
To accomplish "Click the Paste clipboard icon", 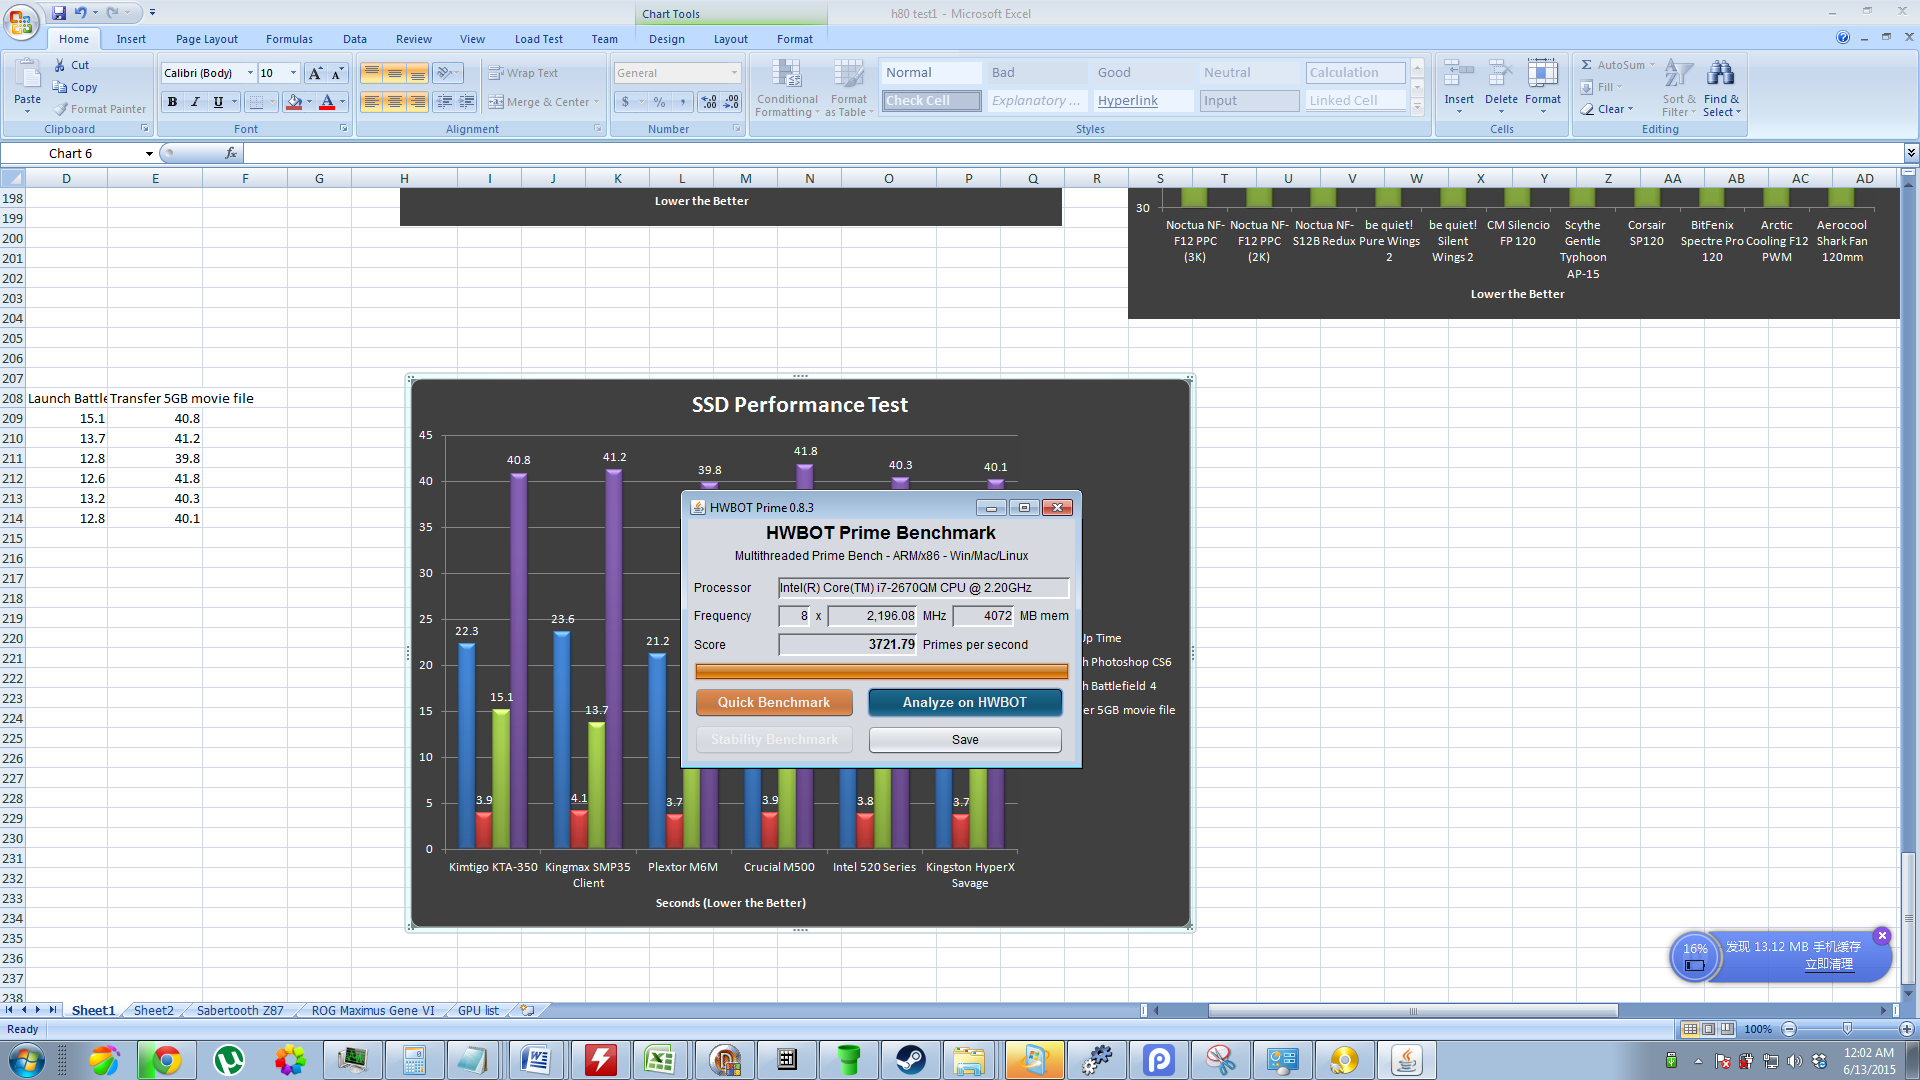I will pos(27,74).
